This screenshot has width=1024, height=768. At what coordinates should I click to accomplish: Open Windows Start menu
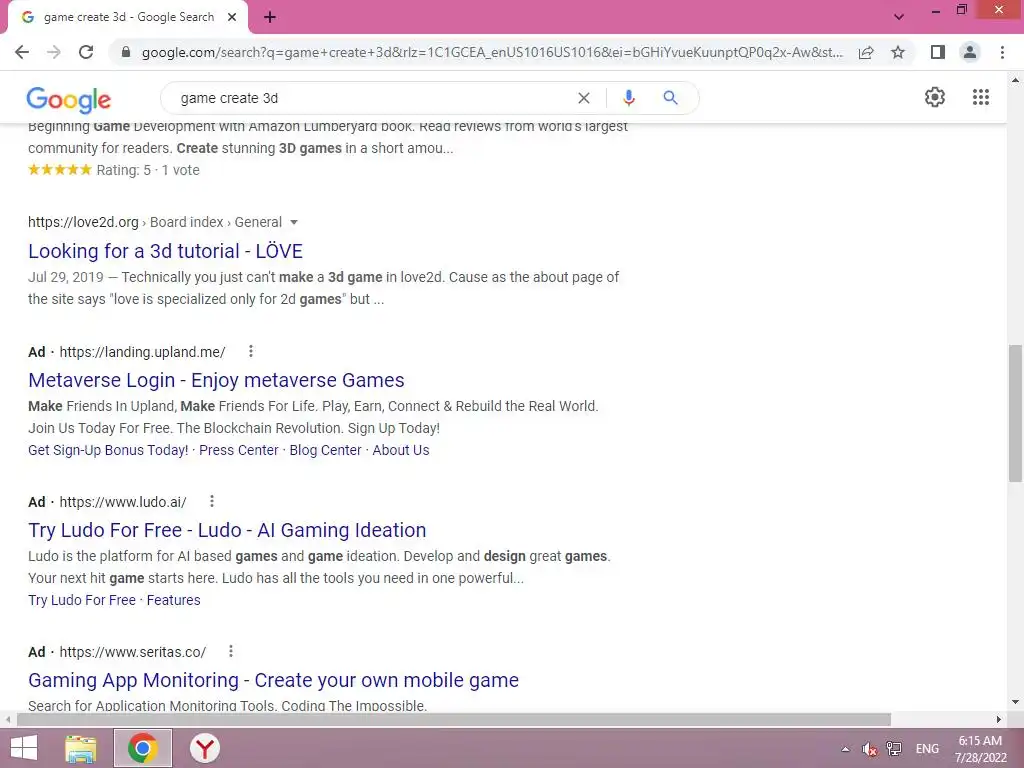pos(24,748)
